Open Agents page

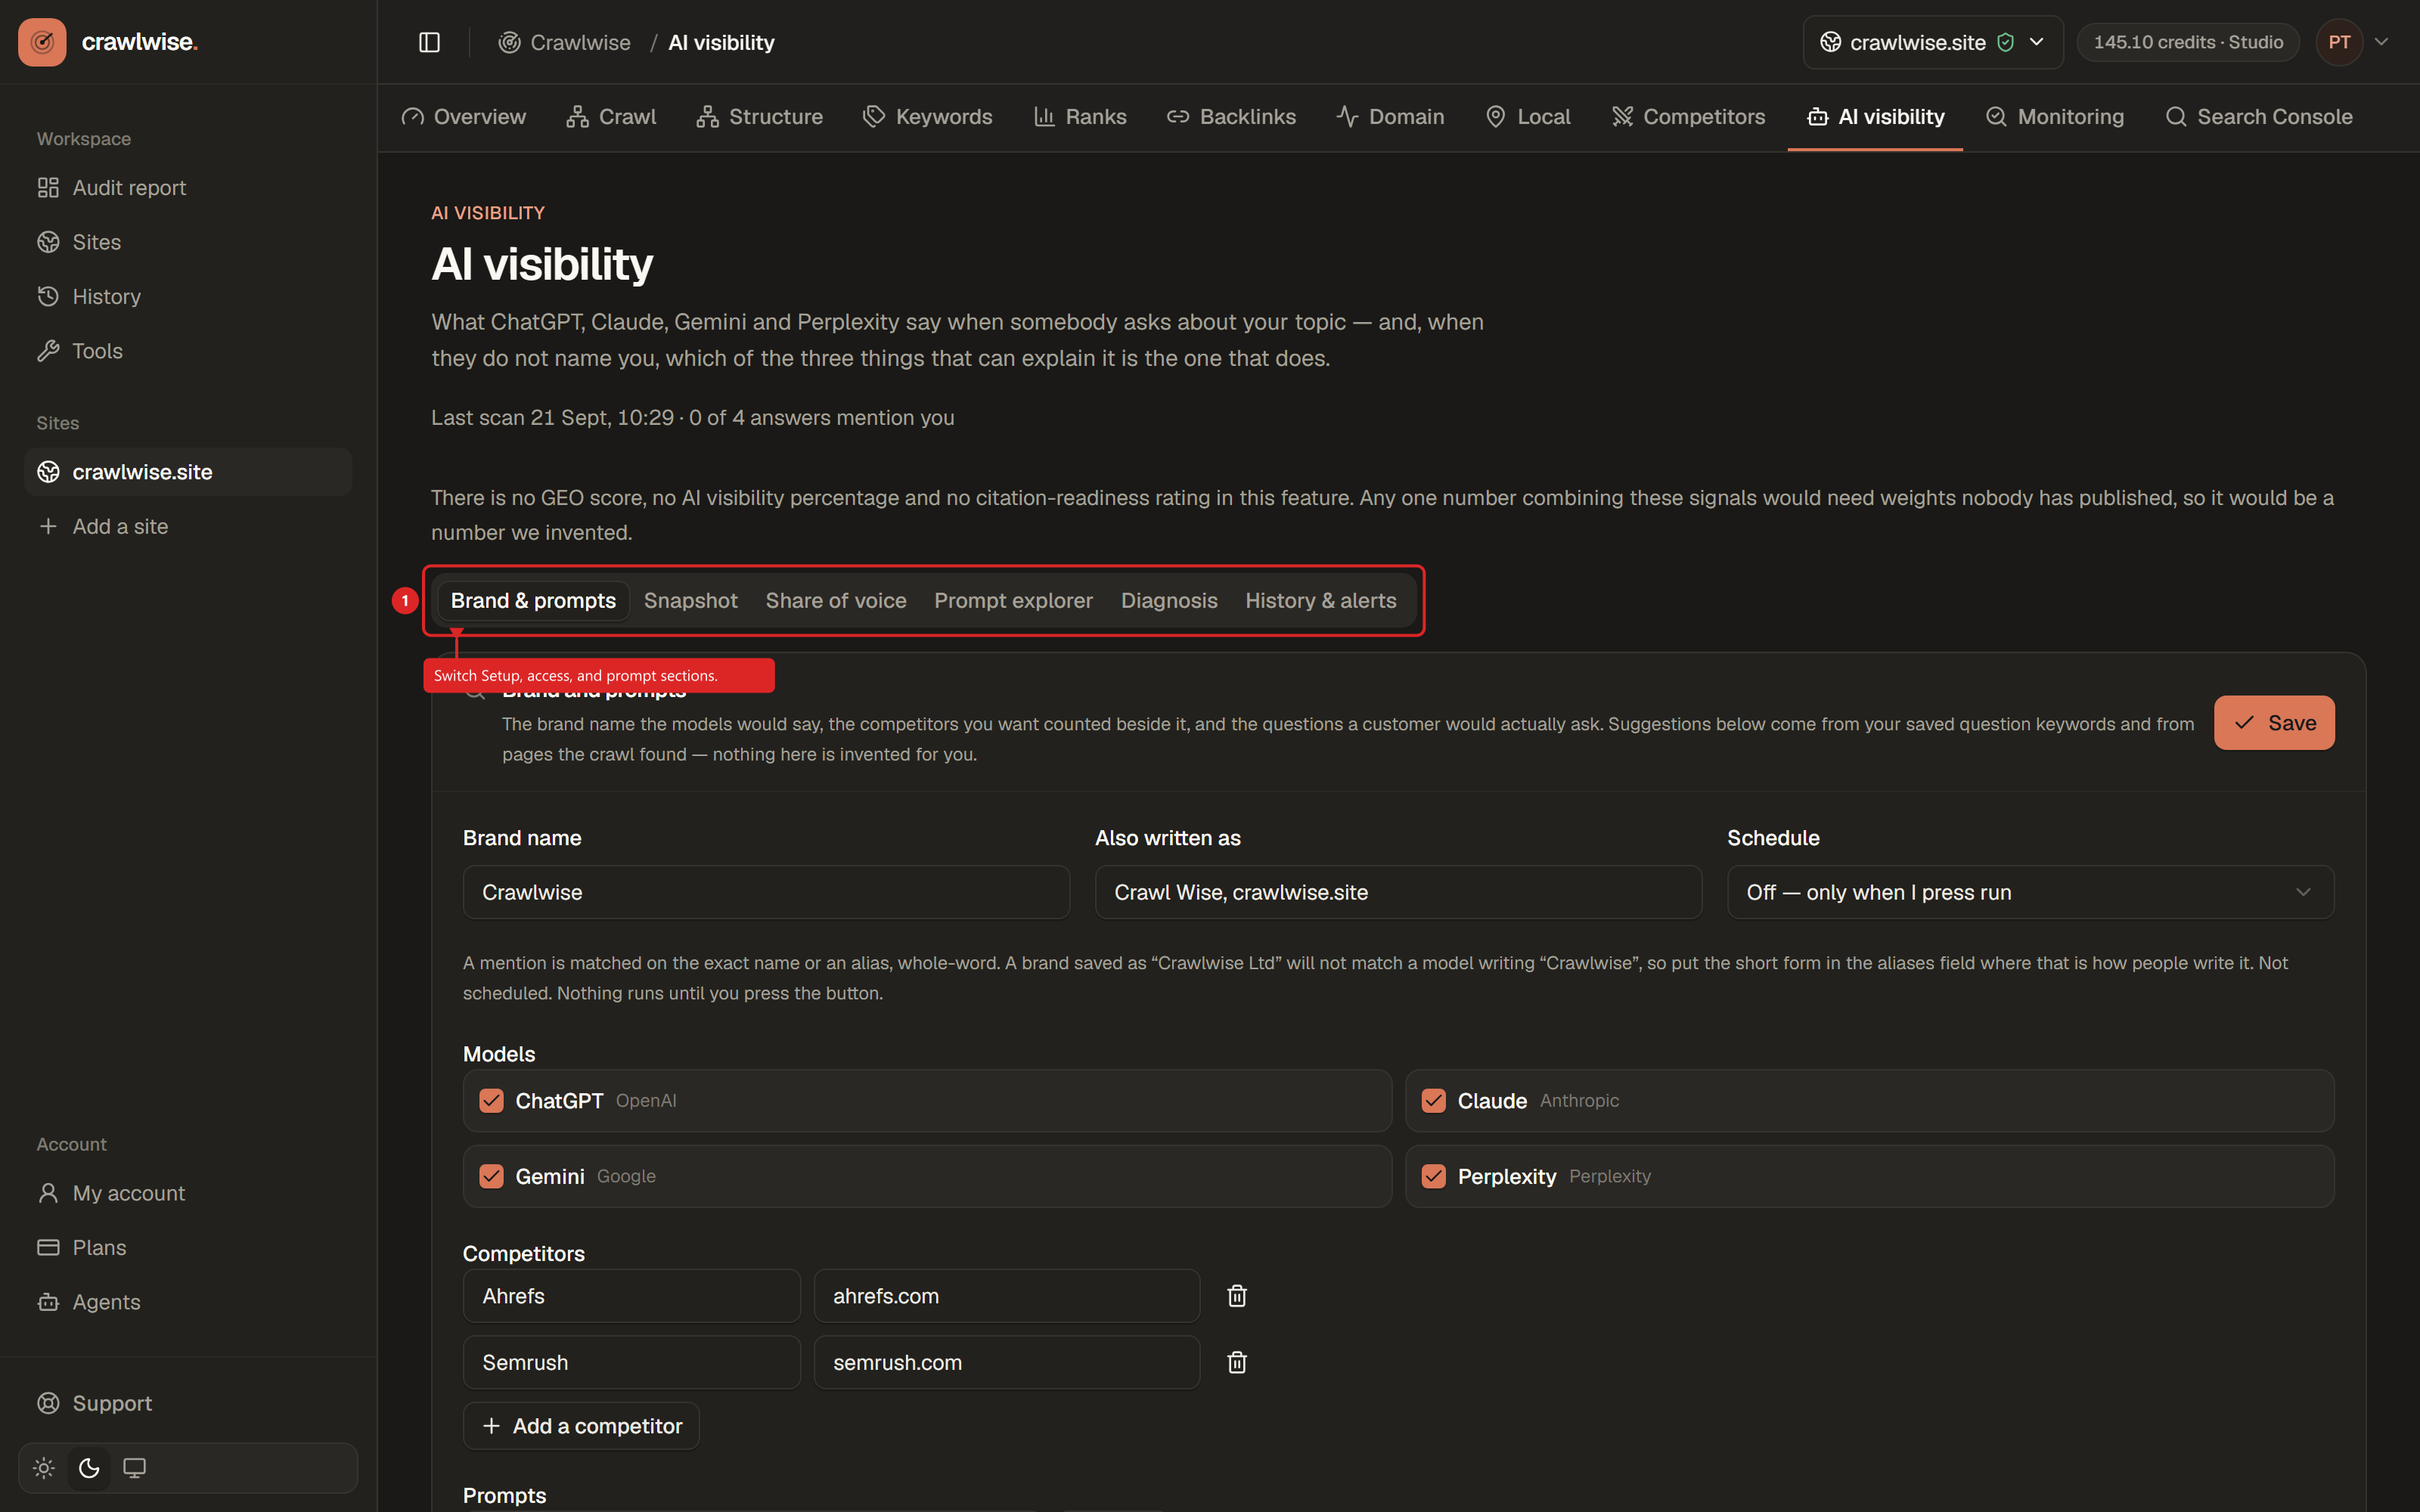tap(188, 1302)
